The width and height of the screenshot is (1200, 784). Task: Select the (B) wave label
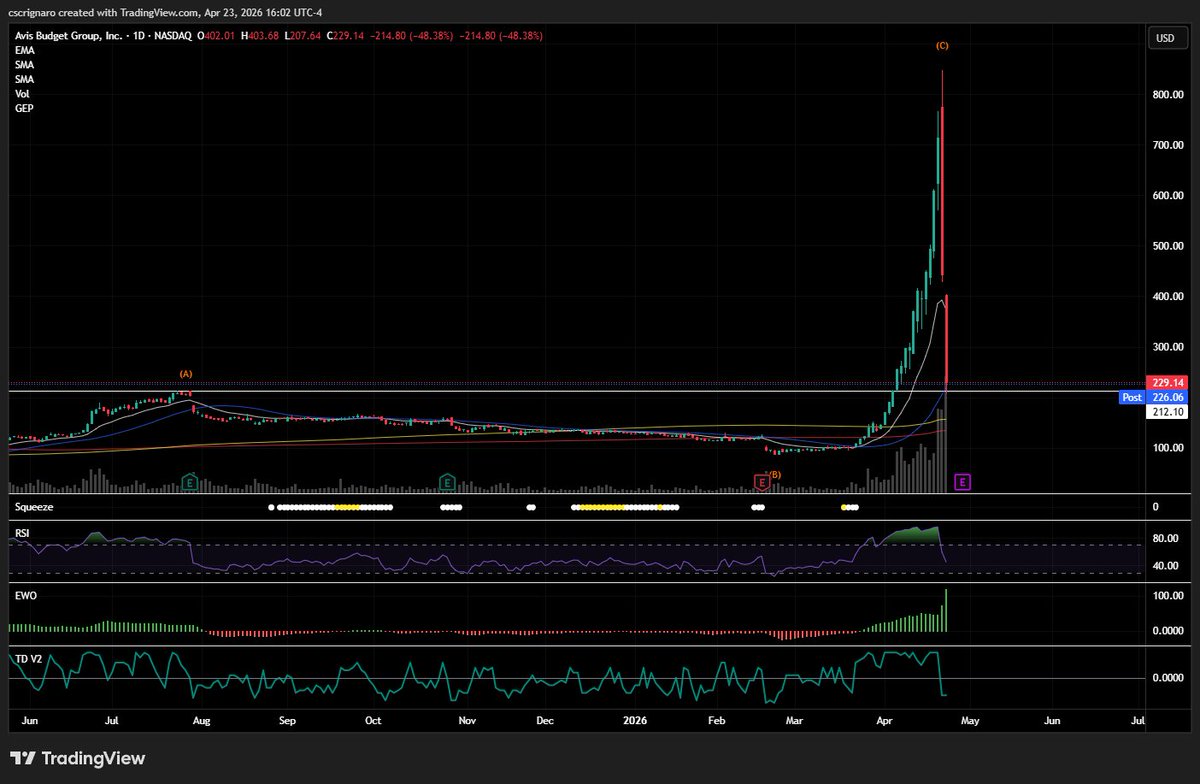774,474
